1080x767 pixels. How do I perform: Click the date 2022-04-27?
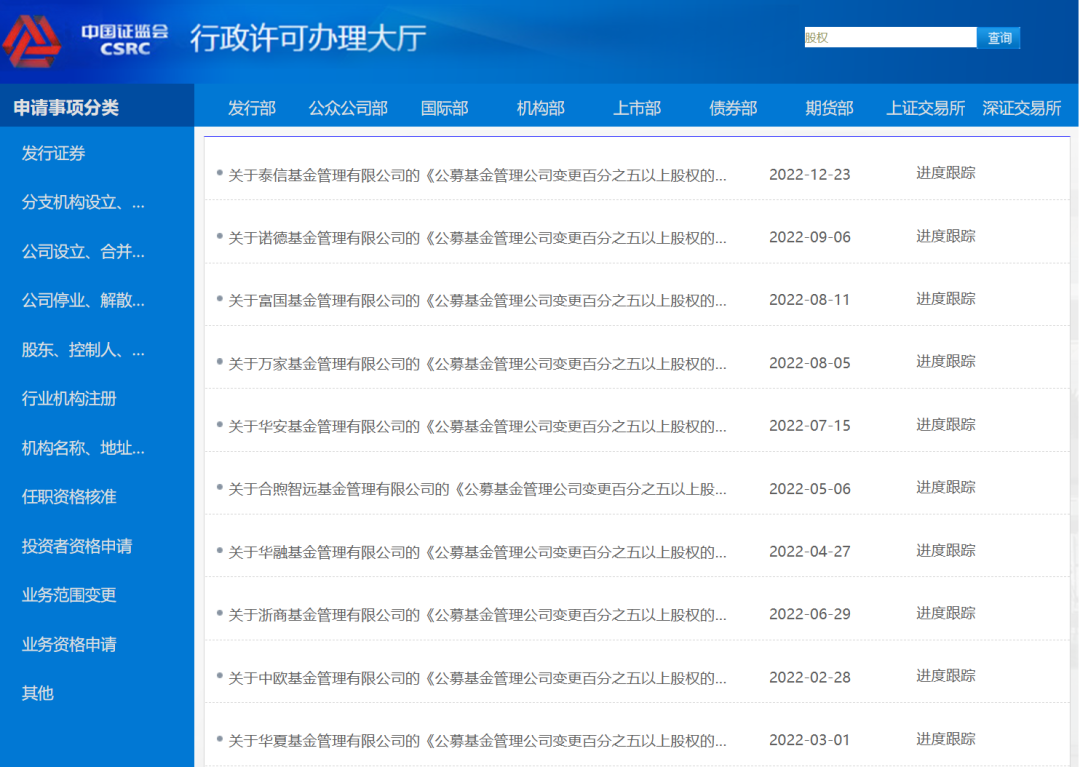point(810,551)
